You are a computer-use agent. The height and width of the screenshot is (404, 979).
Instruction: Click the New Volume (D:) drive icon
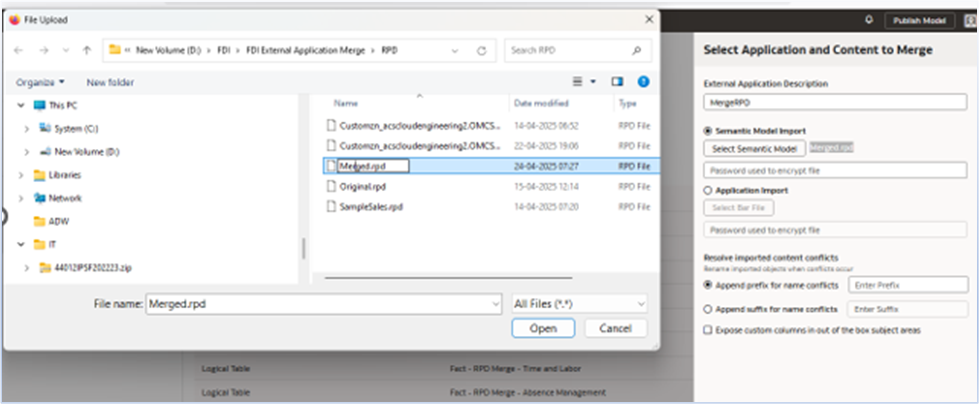[x=45, y=152]
